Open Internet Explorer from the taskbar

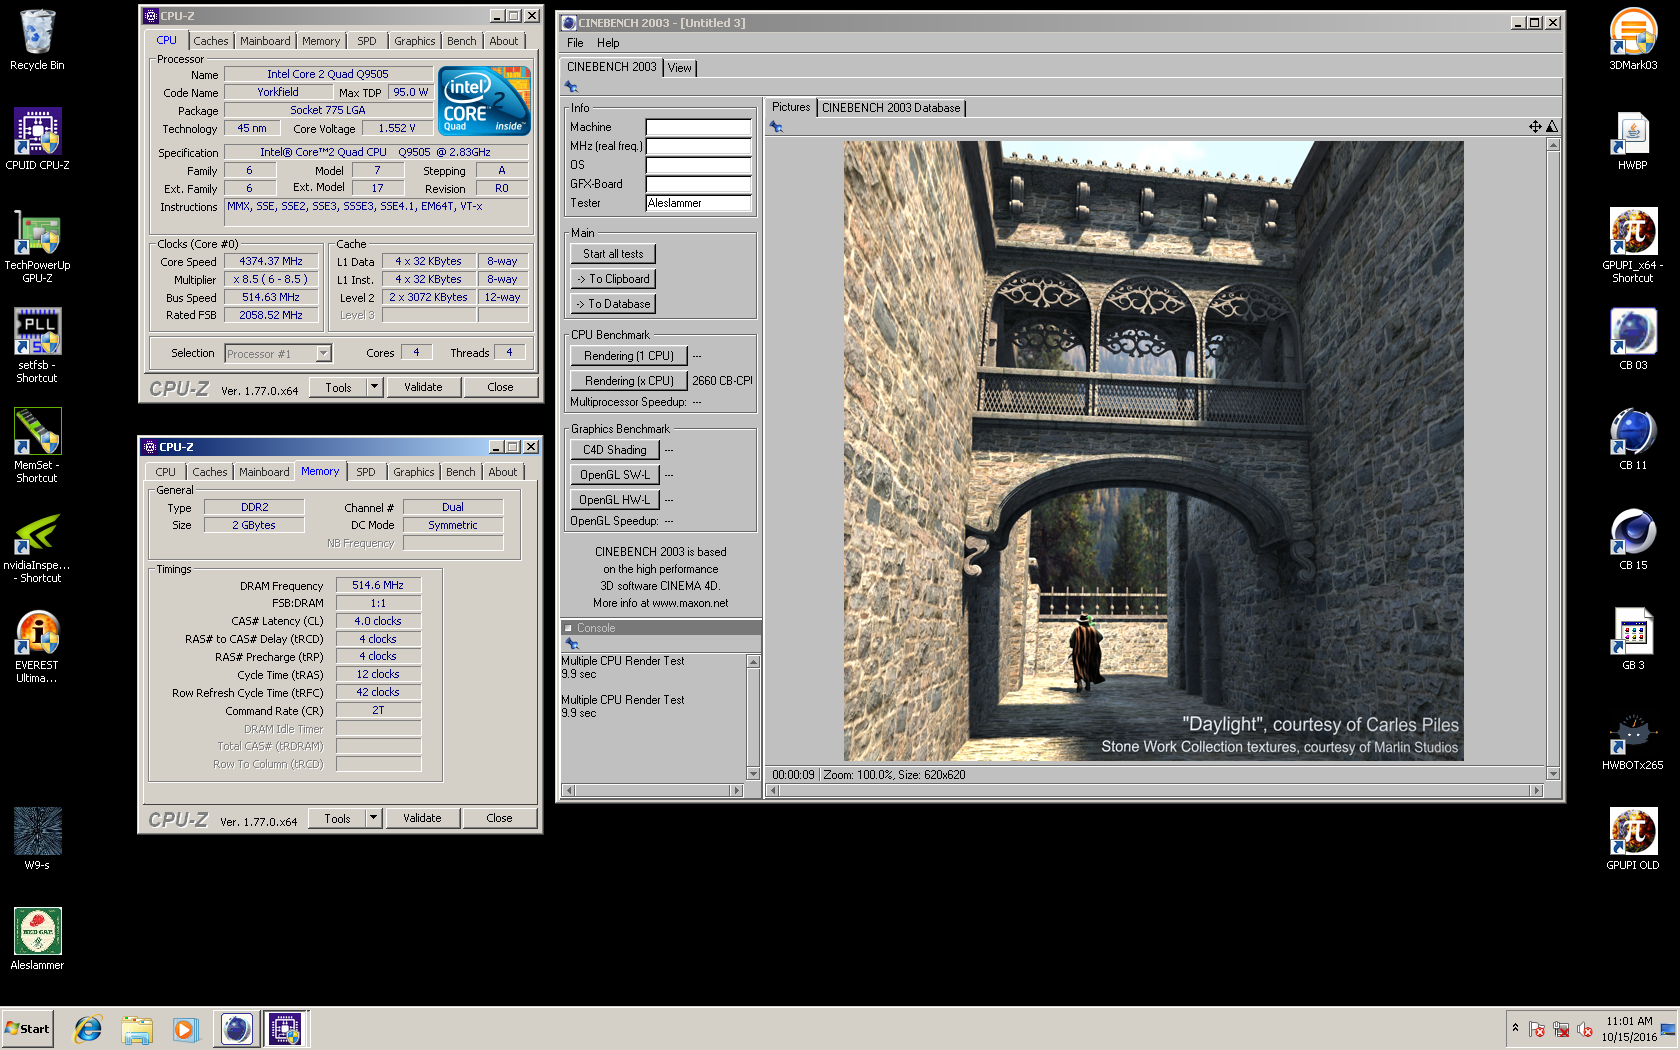[88, 1029]
